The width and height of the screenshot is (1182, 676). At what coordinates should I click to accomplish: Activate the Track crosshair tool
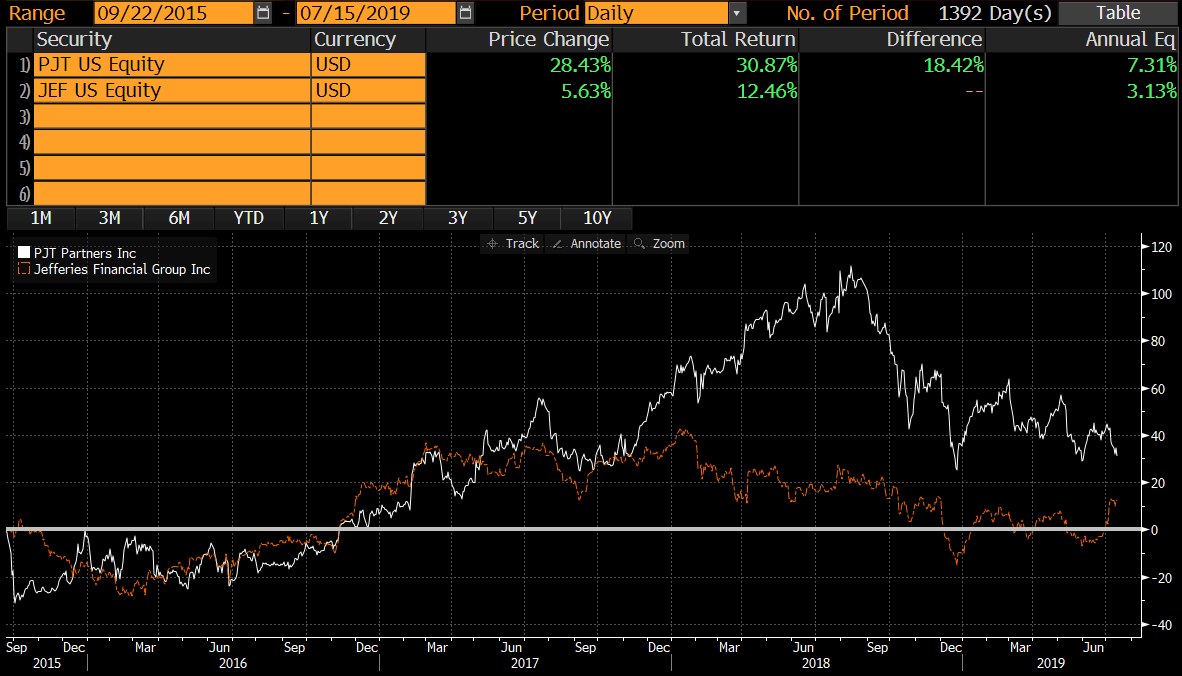[x=513, y=243]
